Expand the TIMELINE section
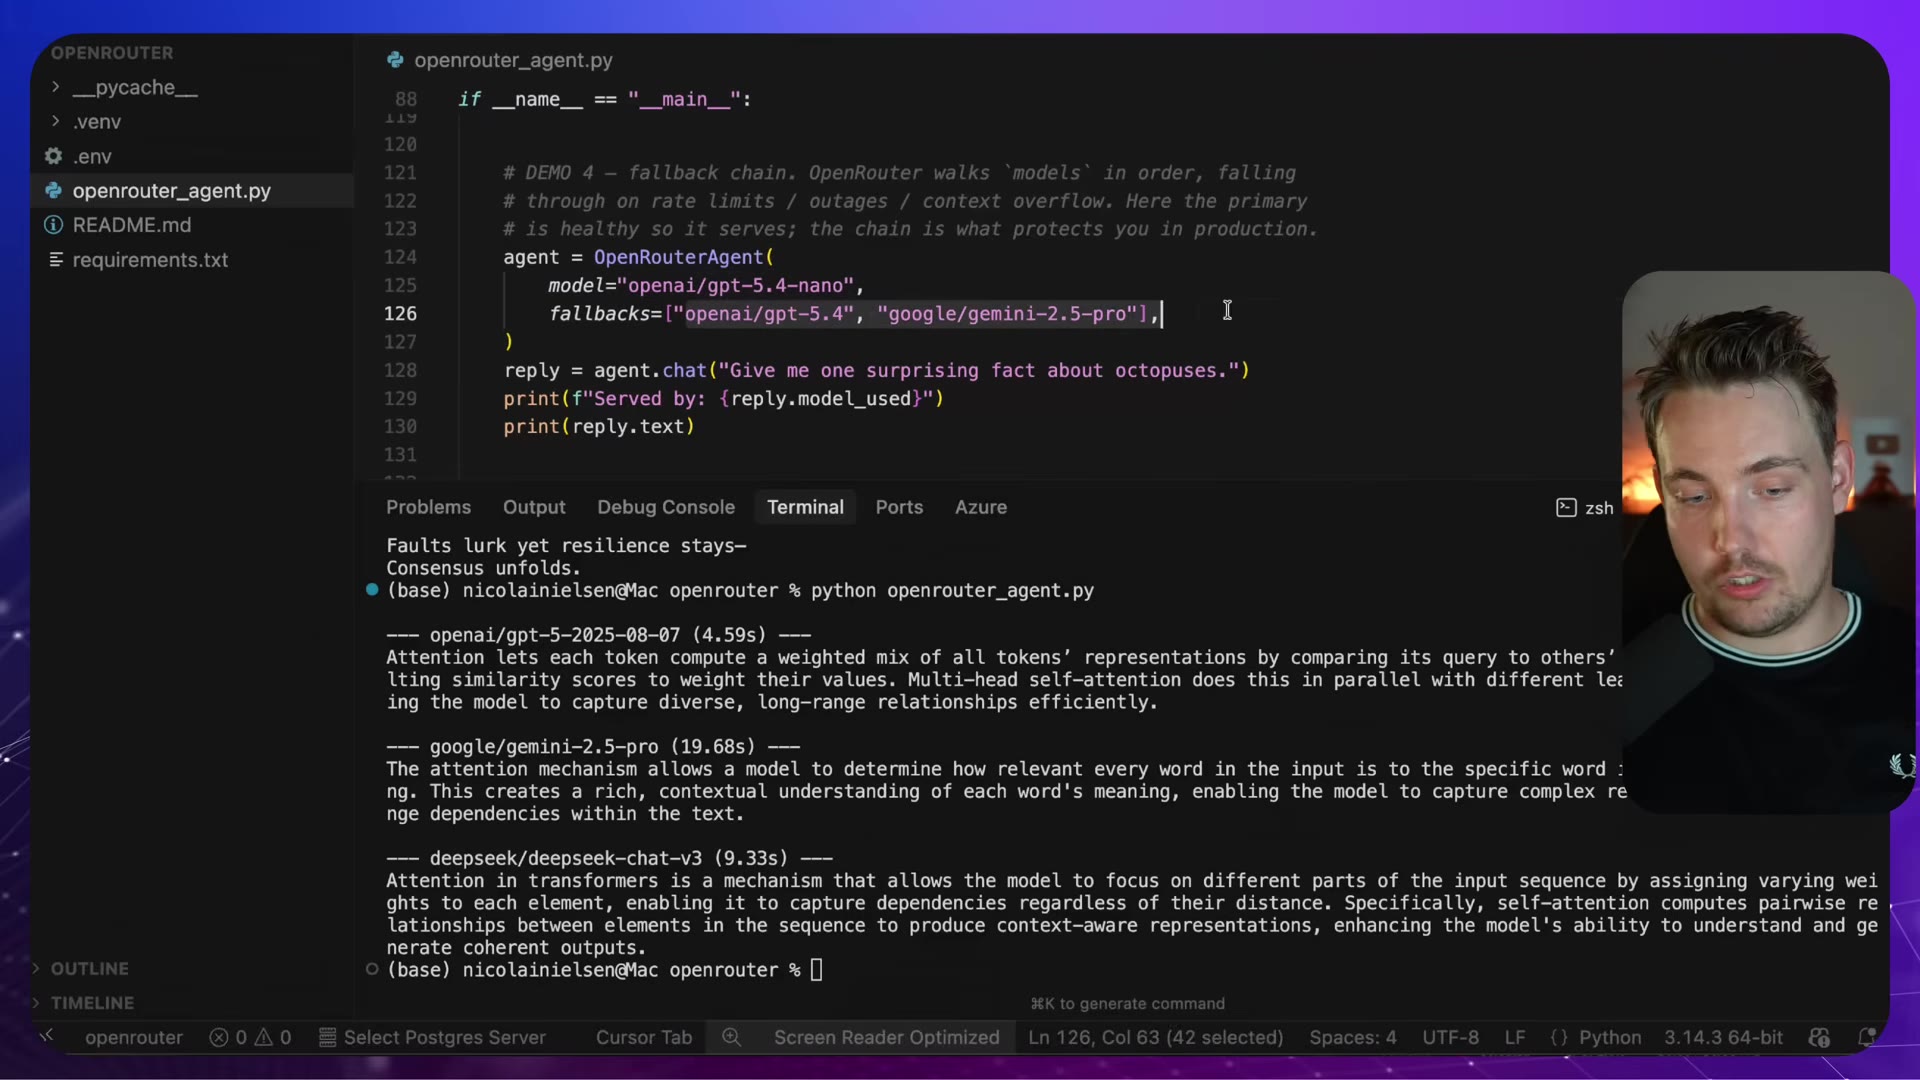Viewport: 1920px width, 1080px height. (92, 1002)
